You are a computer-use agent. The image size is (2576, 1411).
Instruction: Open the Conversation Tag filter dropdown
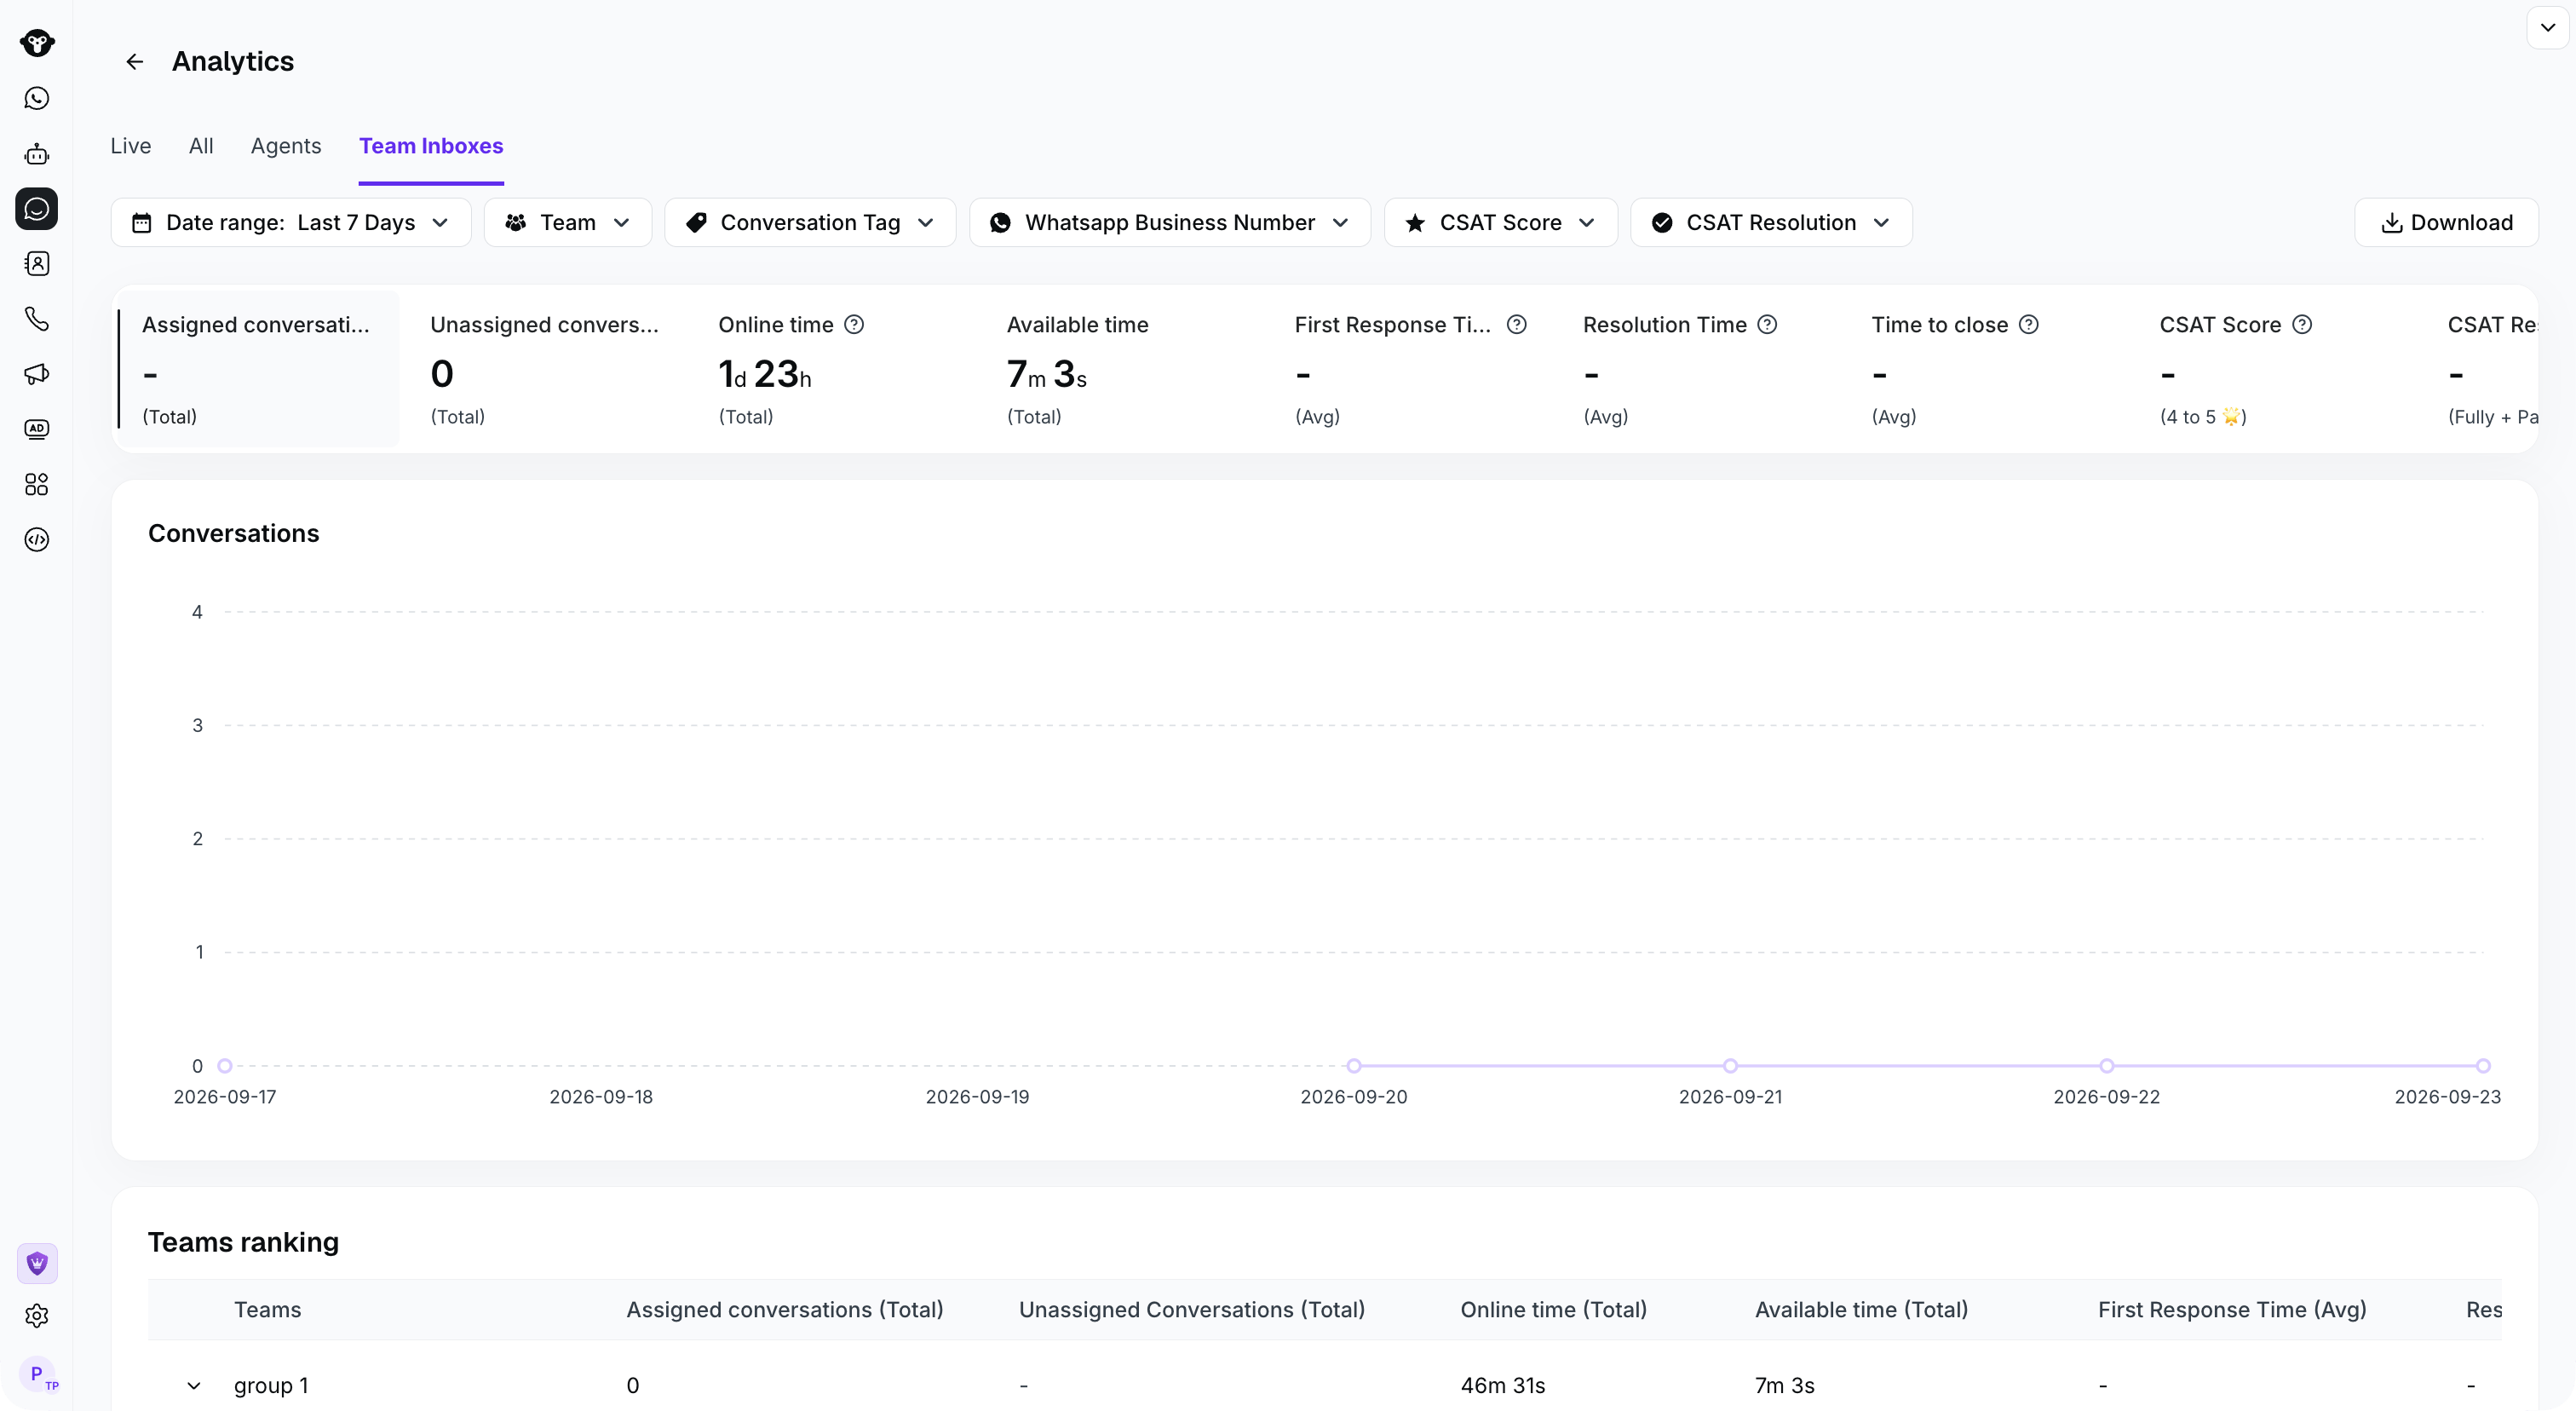[810, 222]
